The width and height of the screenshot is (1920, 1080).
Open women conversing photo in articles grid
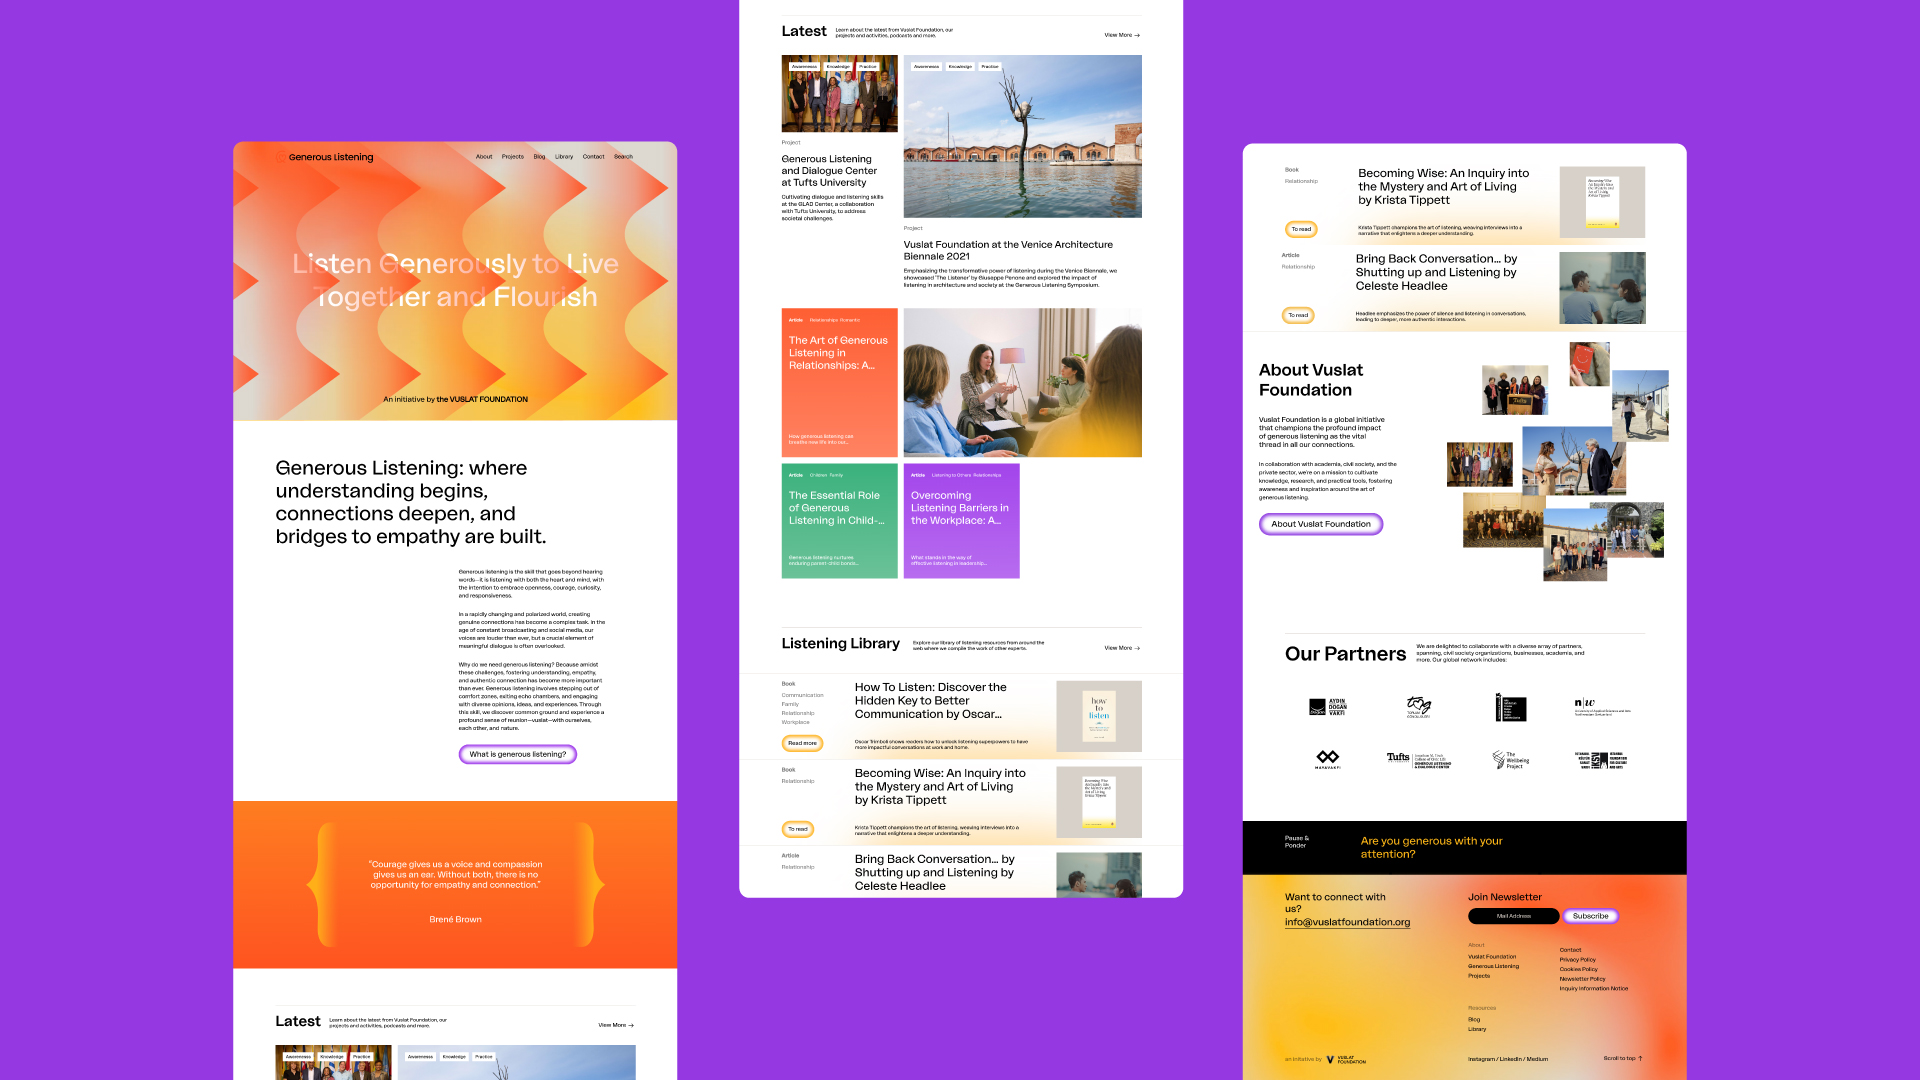[x=1022, y=383]
